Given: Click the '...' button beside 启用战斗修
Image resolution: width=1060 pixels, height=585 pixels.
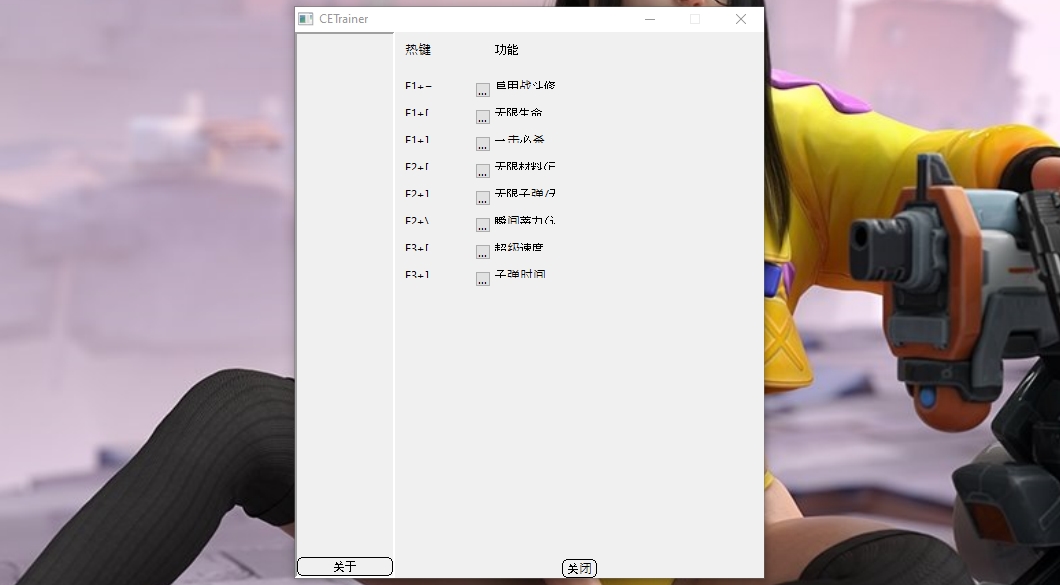Looking at the screenshot, I should tap(483, 90).
